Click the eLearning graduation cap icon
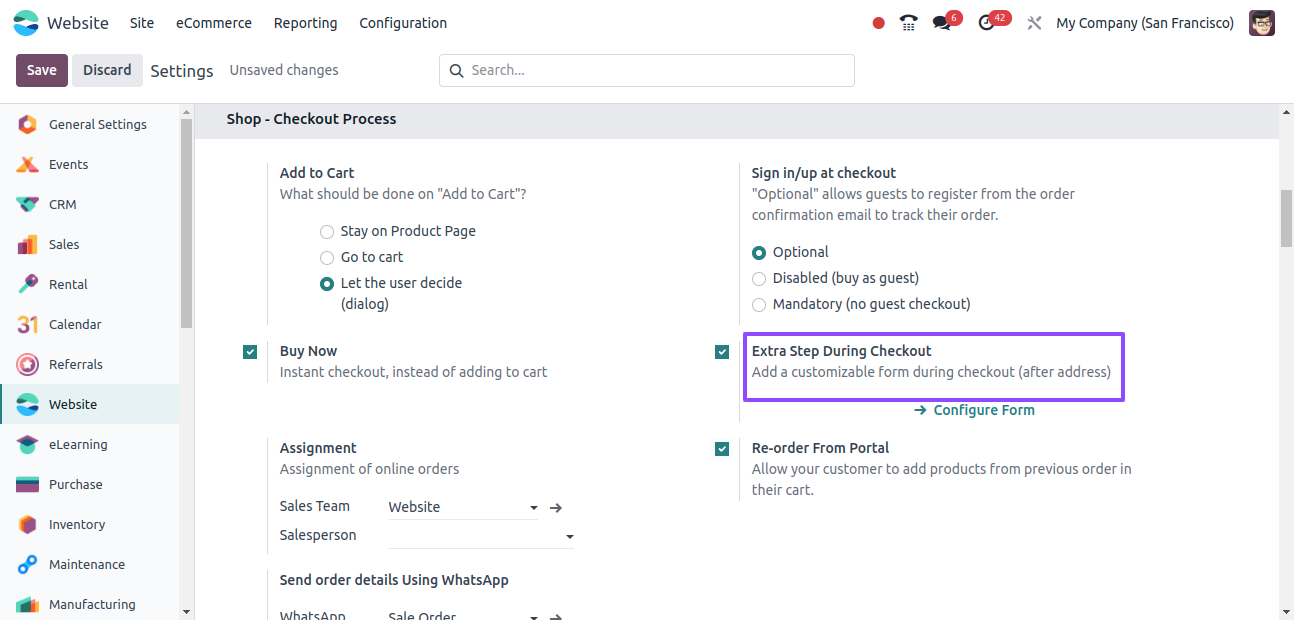The height and width of the screenshot is (620, 1294). (28, 444)
